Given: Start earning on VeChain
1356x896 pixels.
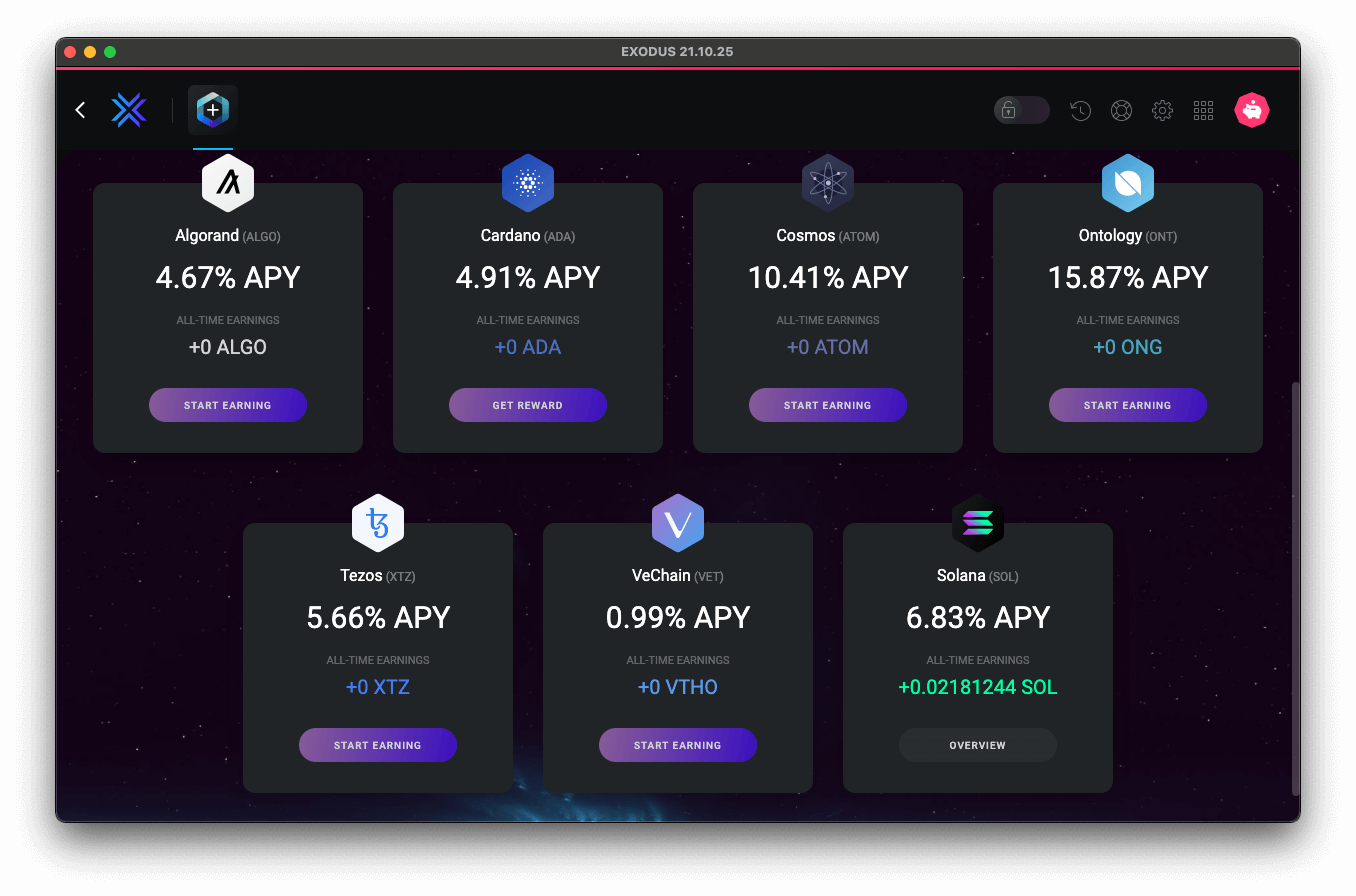Looking at the screenshot, I should [x=678, y=745].
